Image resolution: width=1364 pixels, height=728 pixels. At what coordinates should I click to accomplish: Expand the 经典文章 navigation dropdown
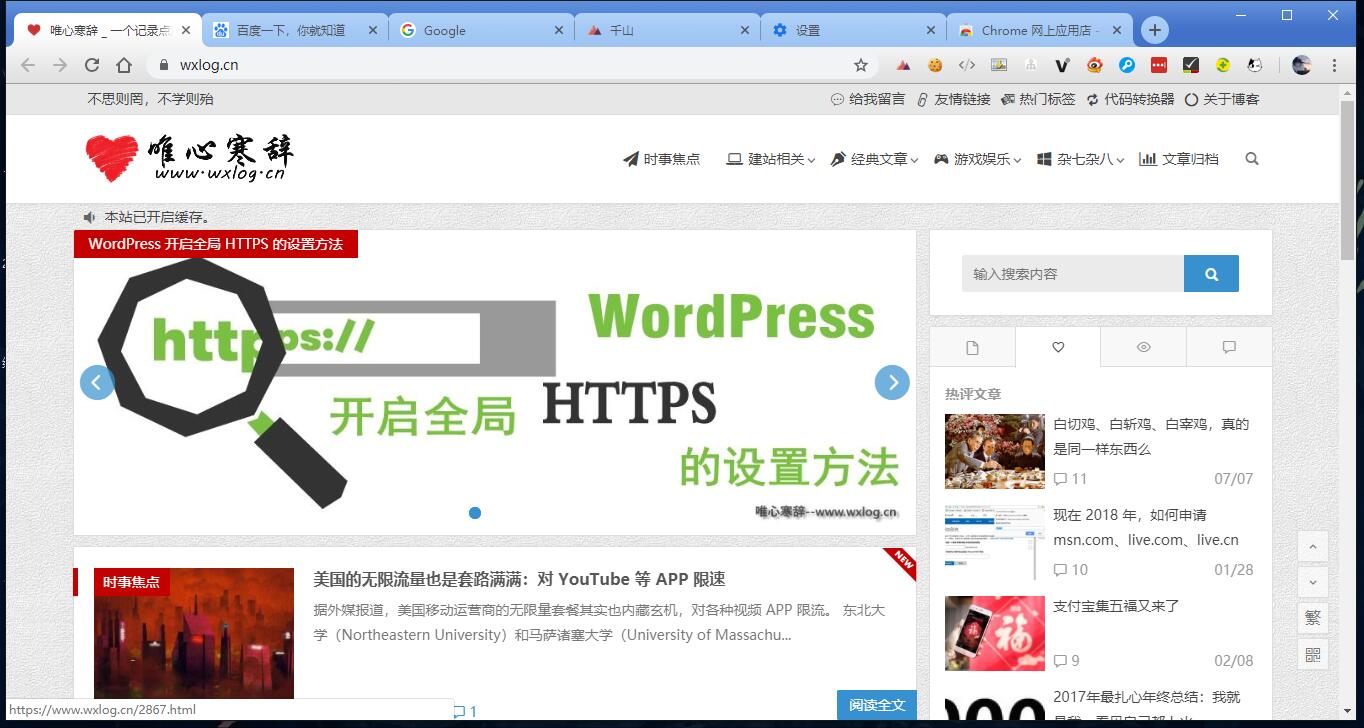[874, 159]
